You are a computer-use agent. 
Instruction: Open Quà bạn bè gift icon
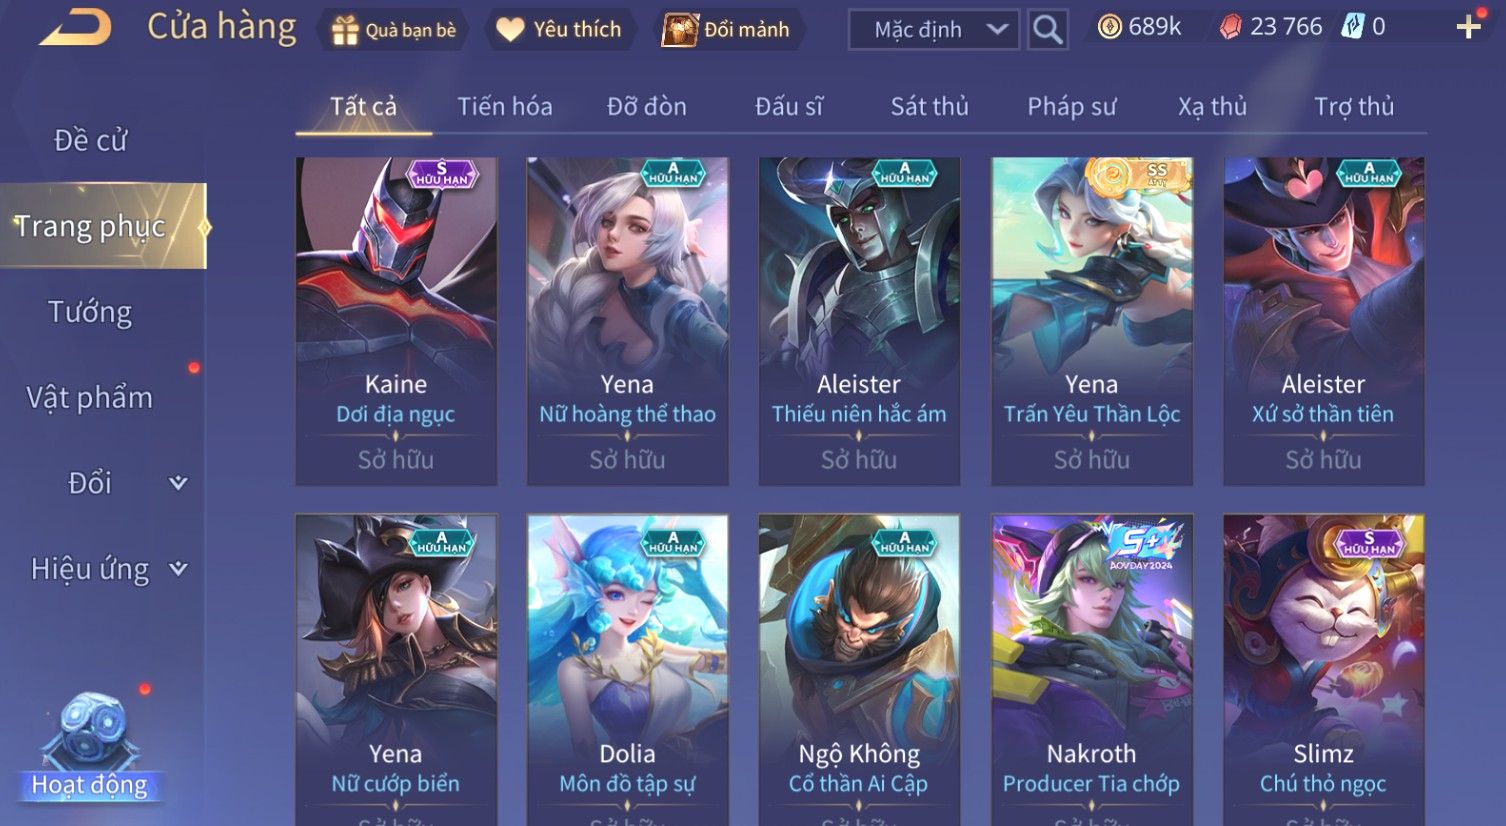(393, 30)
